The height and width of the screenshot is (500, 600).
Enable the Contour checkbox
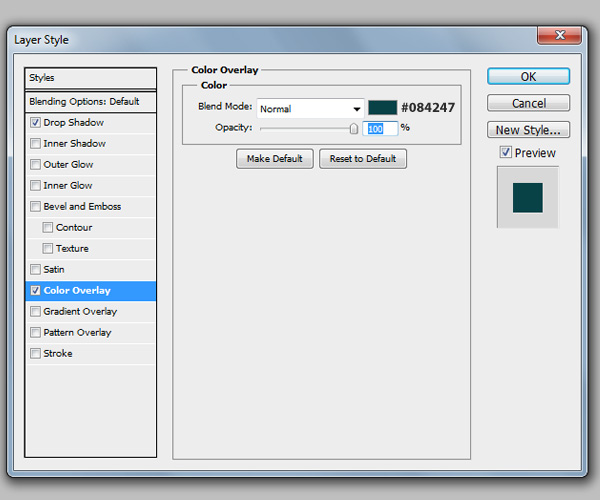tap(47, 228)
